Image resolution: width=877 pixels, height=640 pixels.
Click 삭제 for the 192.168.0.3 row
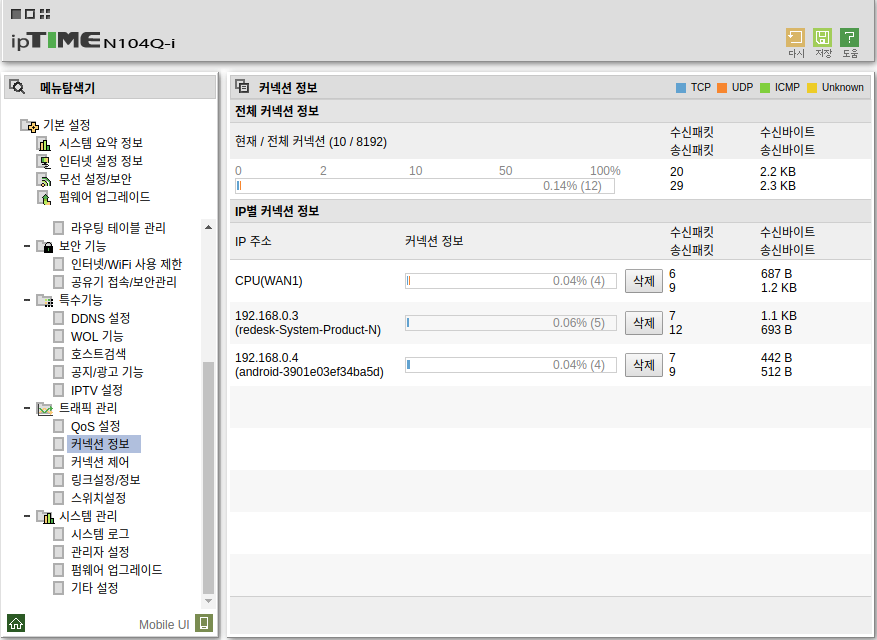644,323
